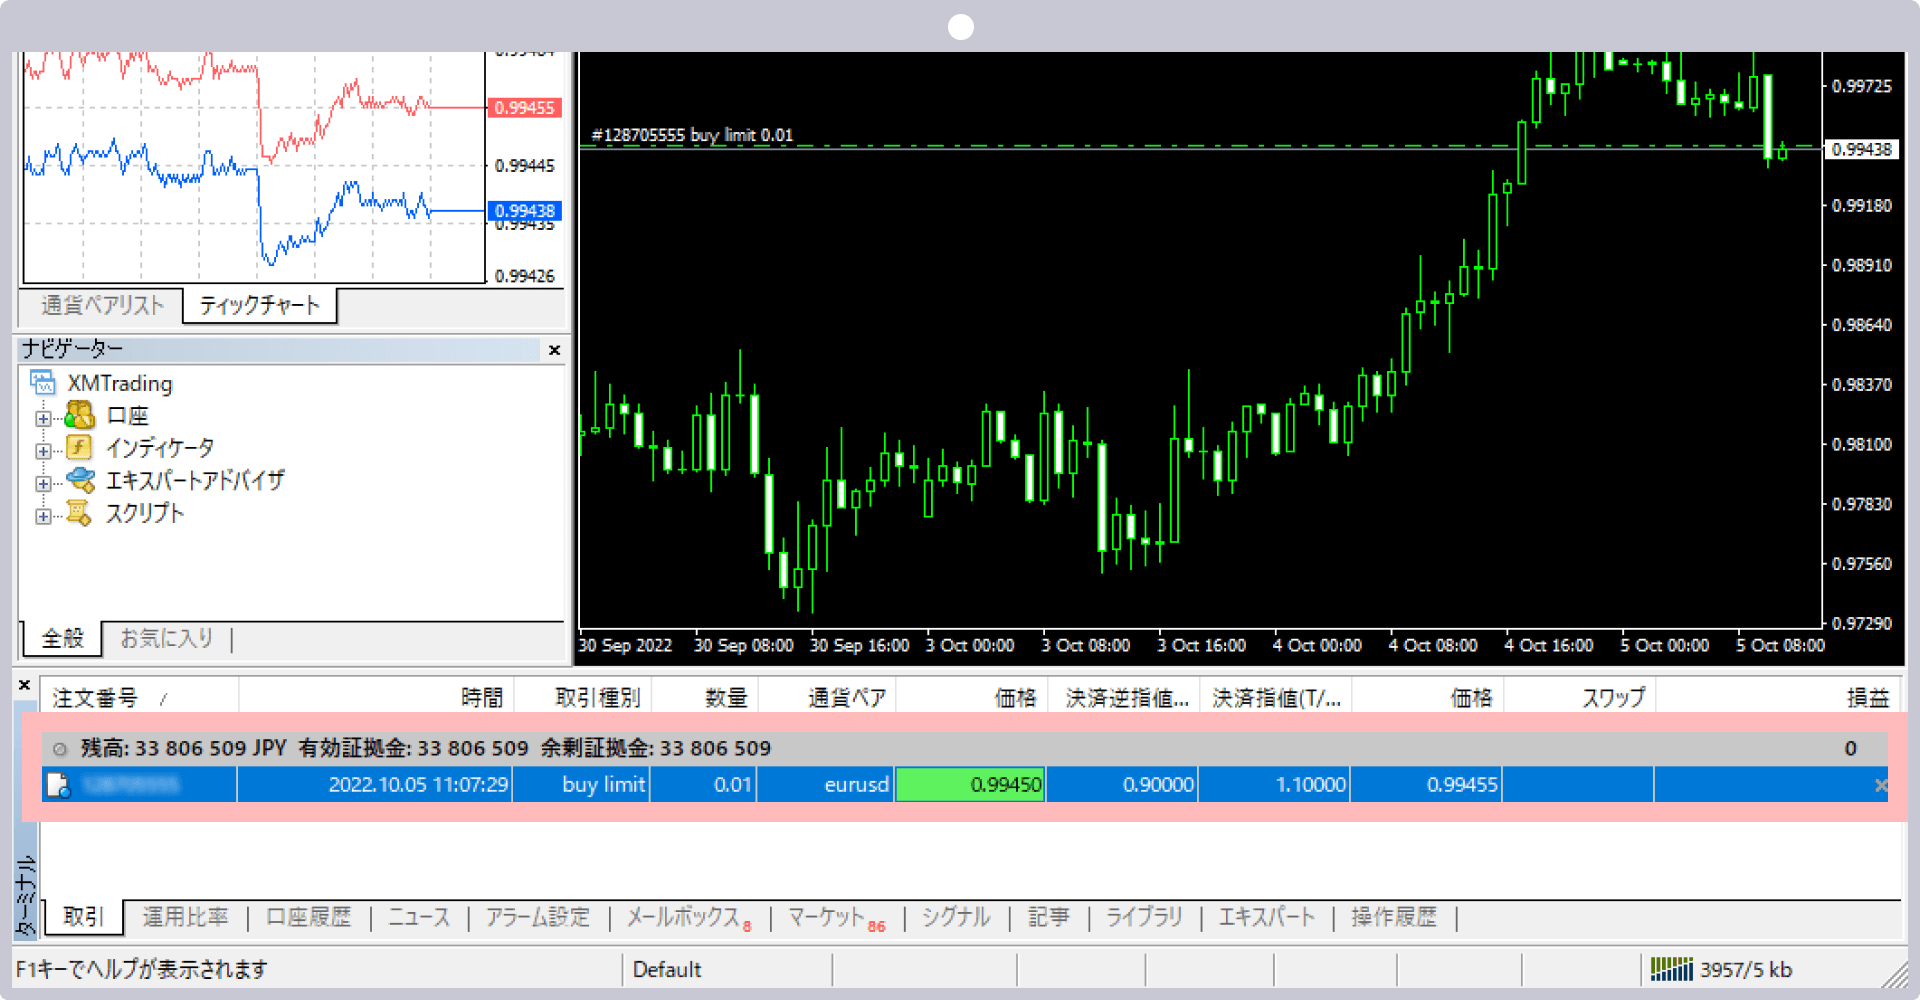Sort by スワップ column header

tap(1580, 697)
